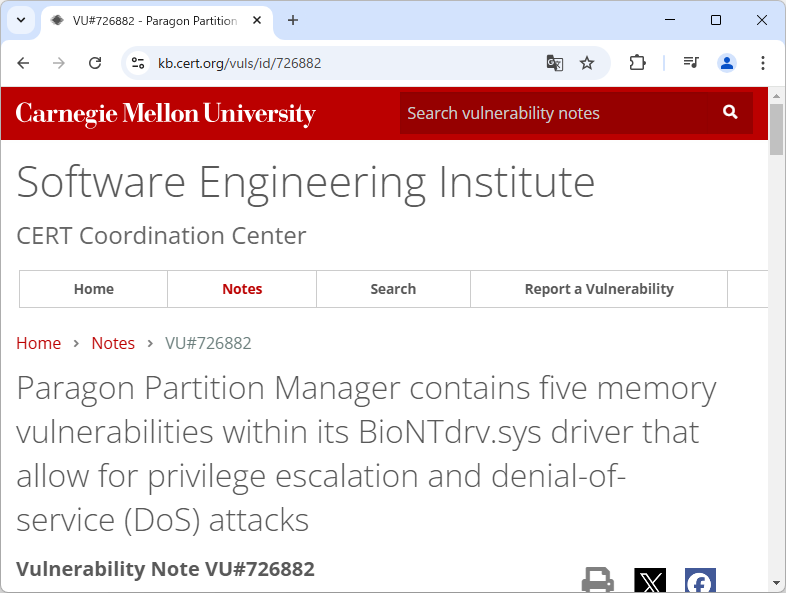Viewport: 786px width, 593px height.
Task: Click CERT Coordination Center heading
Action: tap(161, 236)
